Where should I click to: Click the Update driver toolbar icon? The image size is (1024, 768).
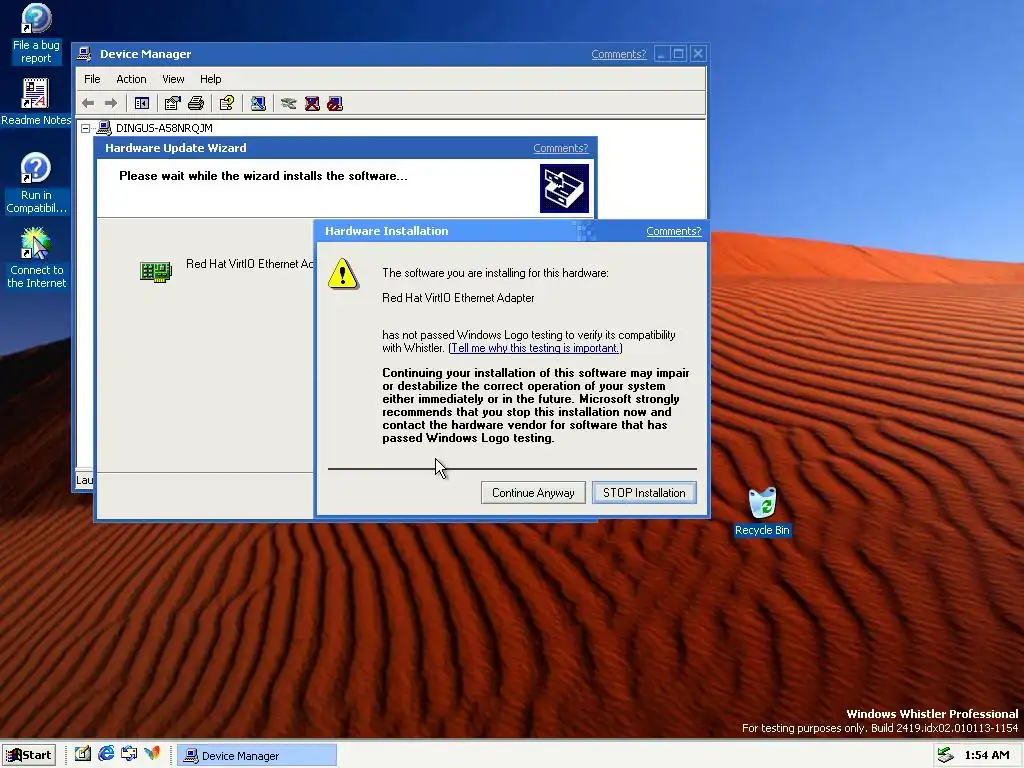[289, 103]
